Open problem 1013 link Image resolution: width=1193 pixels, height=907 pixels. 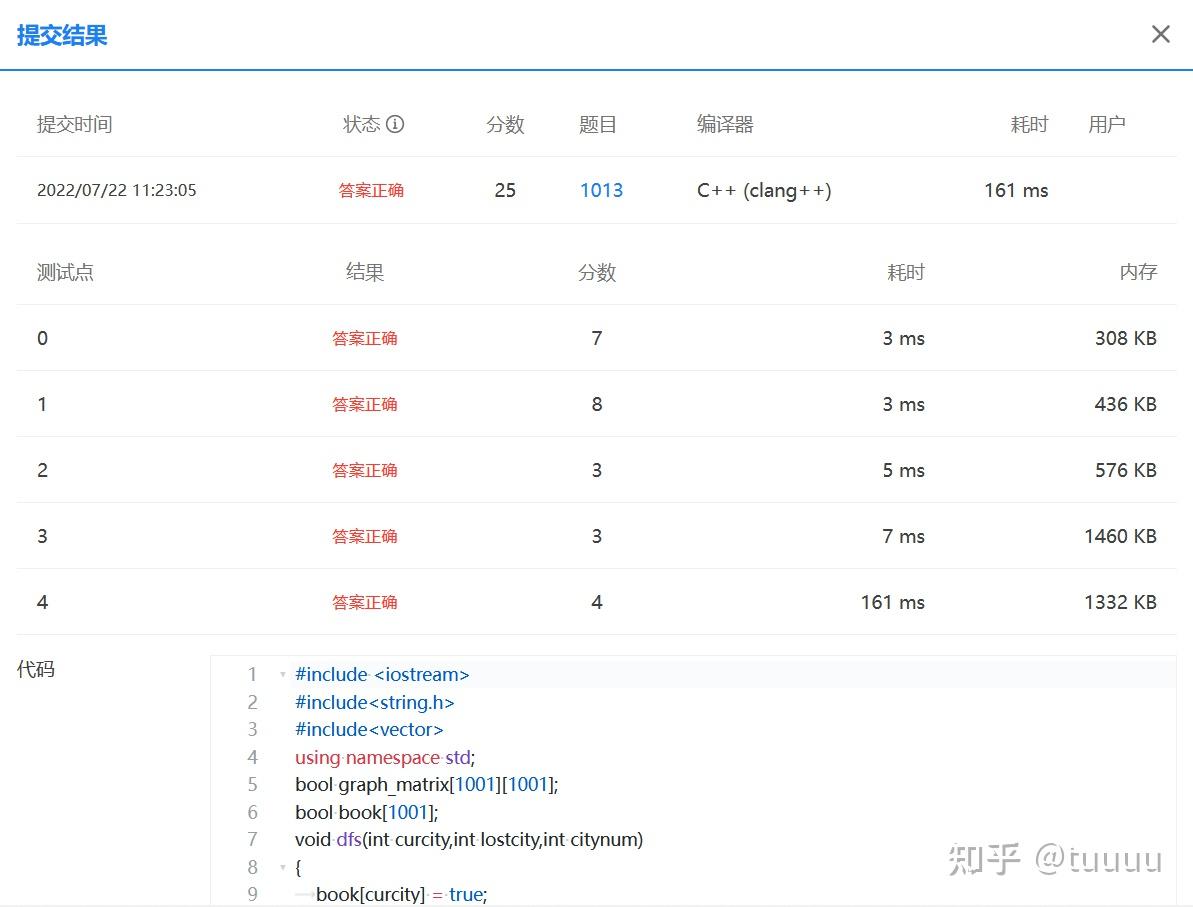(601, 190)
